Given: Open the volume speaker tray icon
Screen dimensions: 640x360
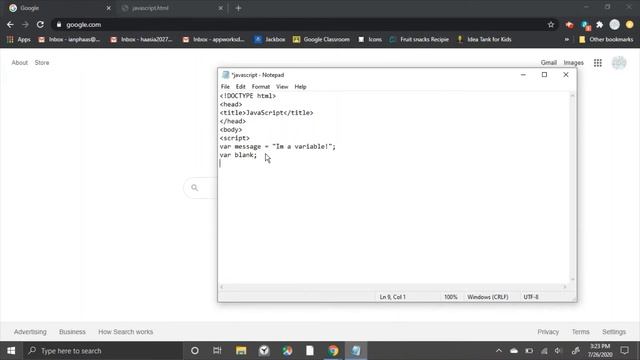Looking at the screenshot, I should pyautogui.click(x=558, y=351).
